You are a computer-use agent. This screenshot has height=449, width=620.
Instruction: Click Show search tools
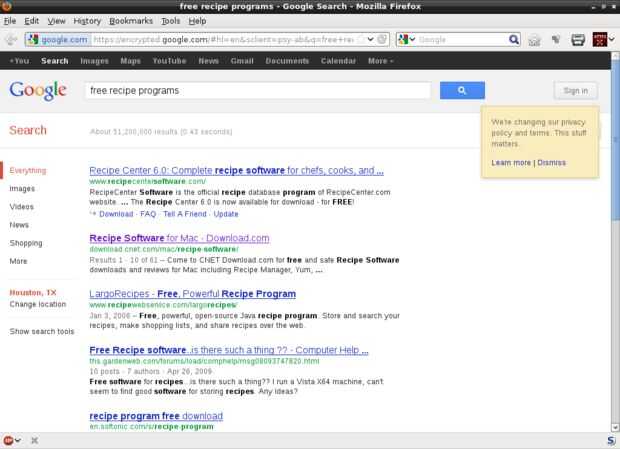coord(42,331)
